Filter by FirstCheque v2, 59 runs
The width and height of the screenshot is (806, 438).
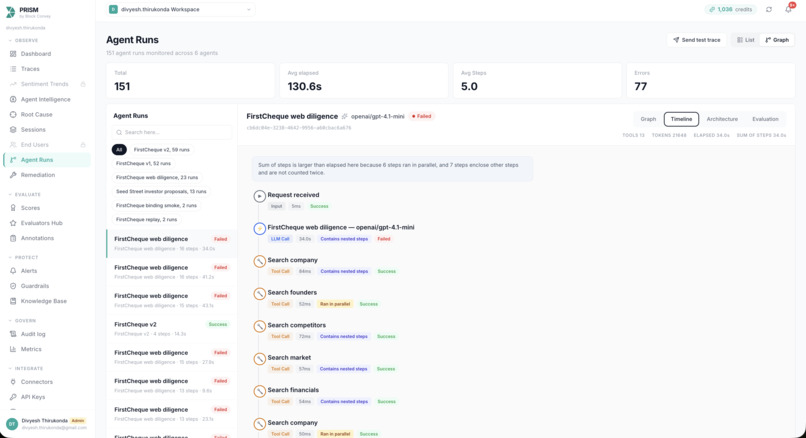click(161, 150)
